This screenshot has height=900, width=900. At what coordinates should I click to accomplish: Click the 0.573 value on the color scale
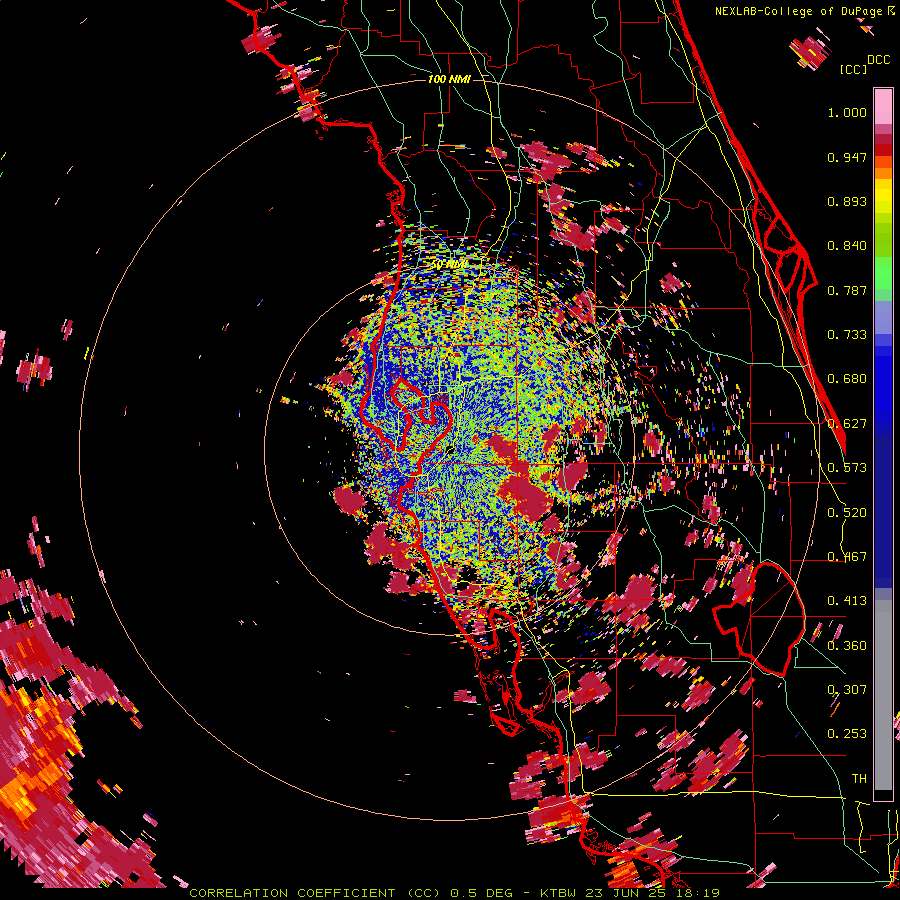click(847, 468)
